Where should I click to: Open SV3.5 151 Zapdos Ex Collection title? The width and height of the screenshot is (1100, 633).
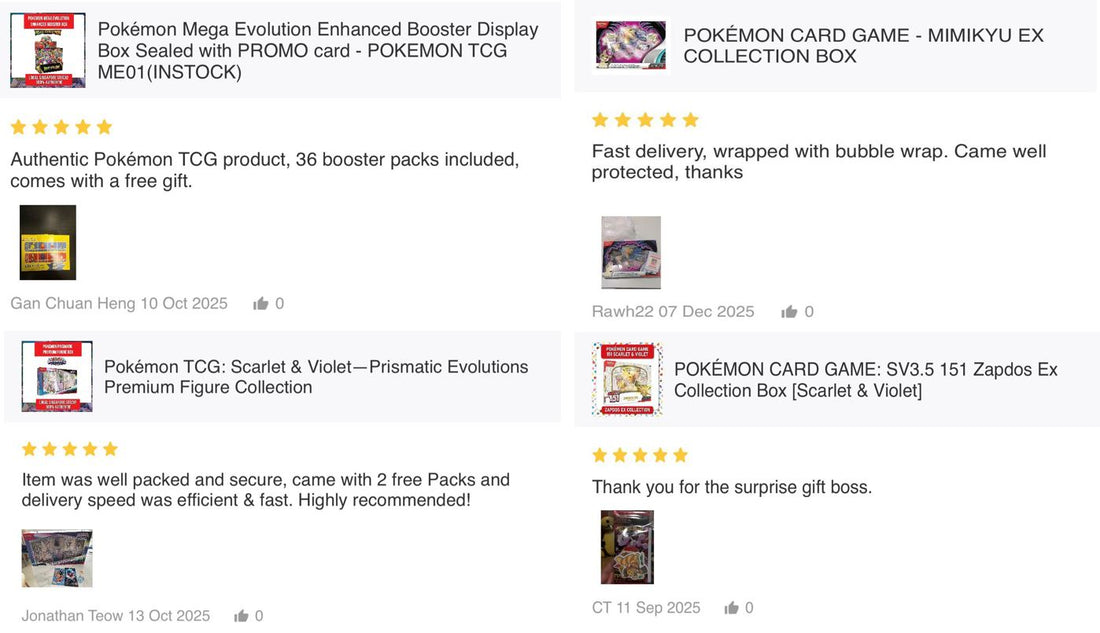point(866,380)
